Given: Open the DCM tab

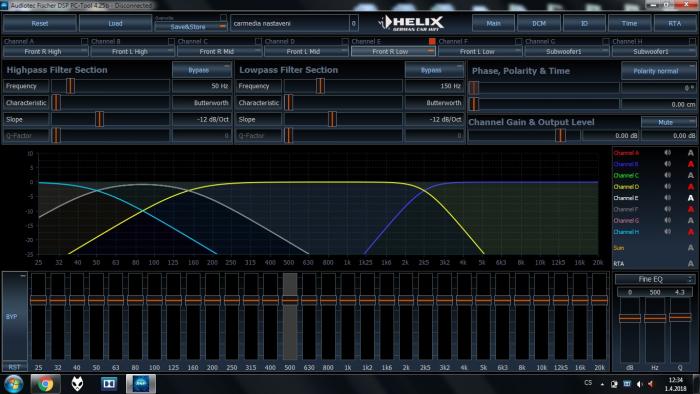Looking at the screenshot, I should (539, 23).
